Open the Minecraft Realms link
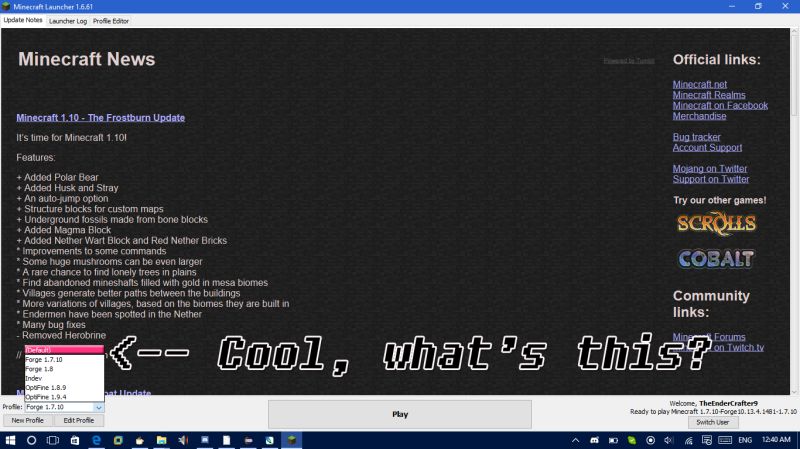Screen dimensions: 800x449 tap(709, 95)
